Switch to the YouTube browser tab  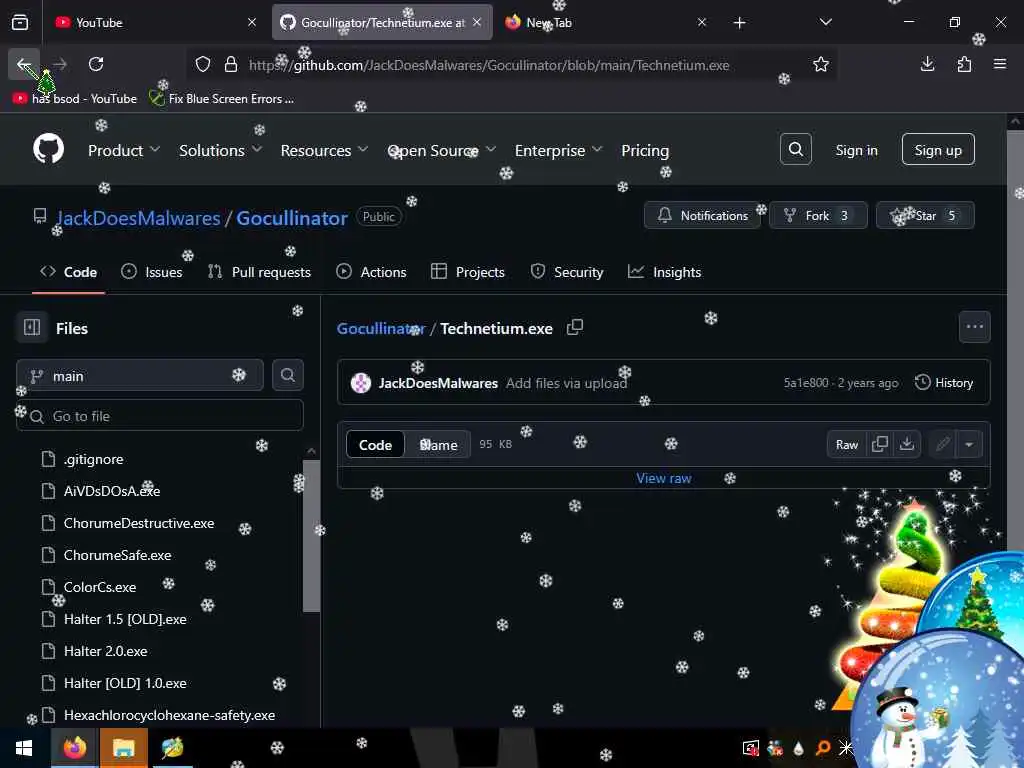[x=155, y=23]
